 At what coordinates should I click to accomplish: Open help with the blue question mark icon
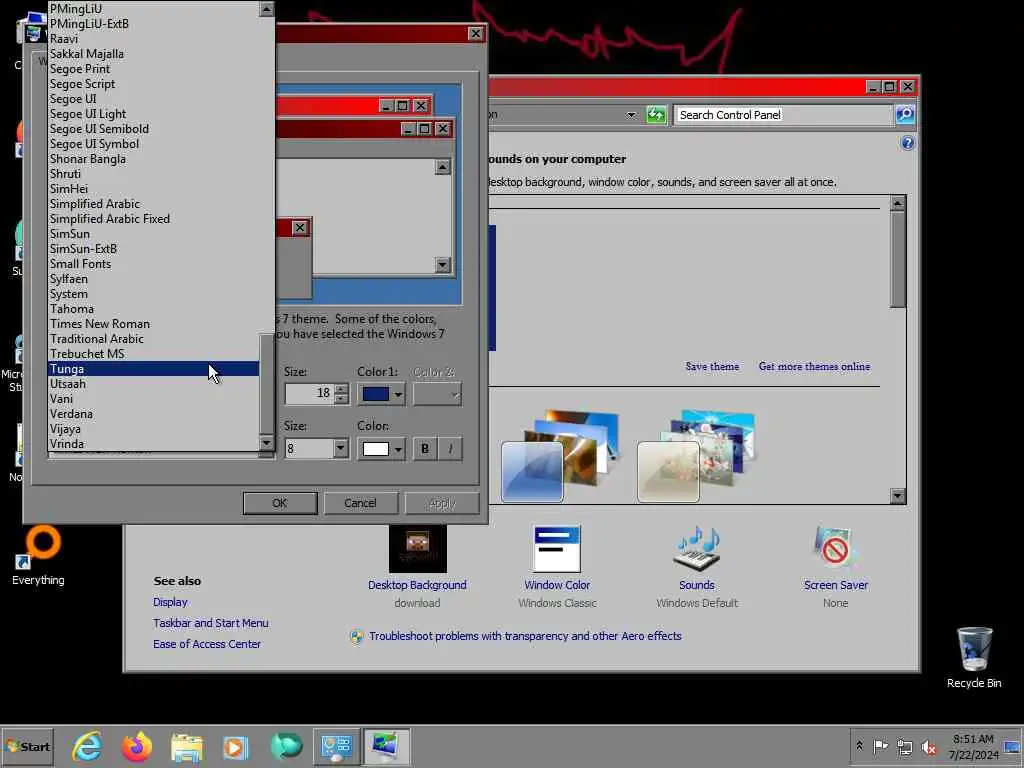pos(908,143)
